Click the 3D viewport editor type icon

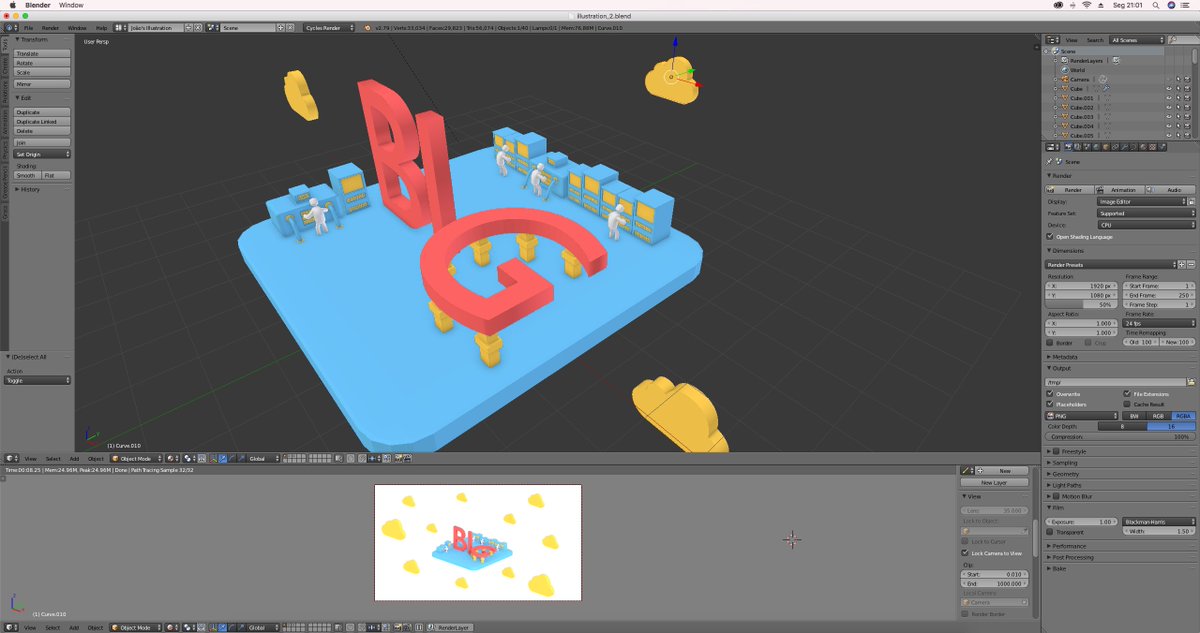10,458
